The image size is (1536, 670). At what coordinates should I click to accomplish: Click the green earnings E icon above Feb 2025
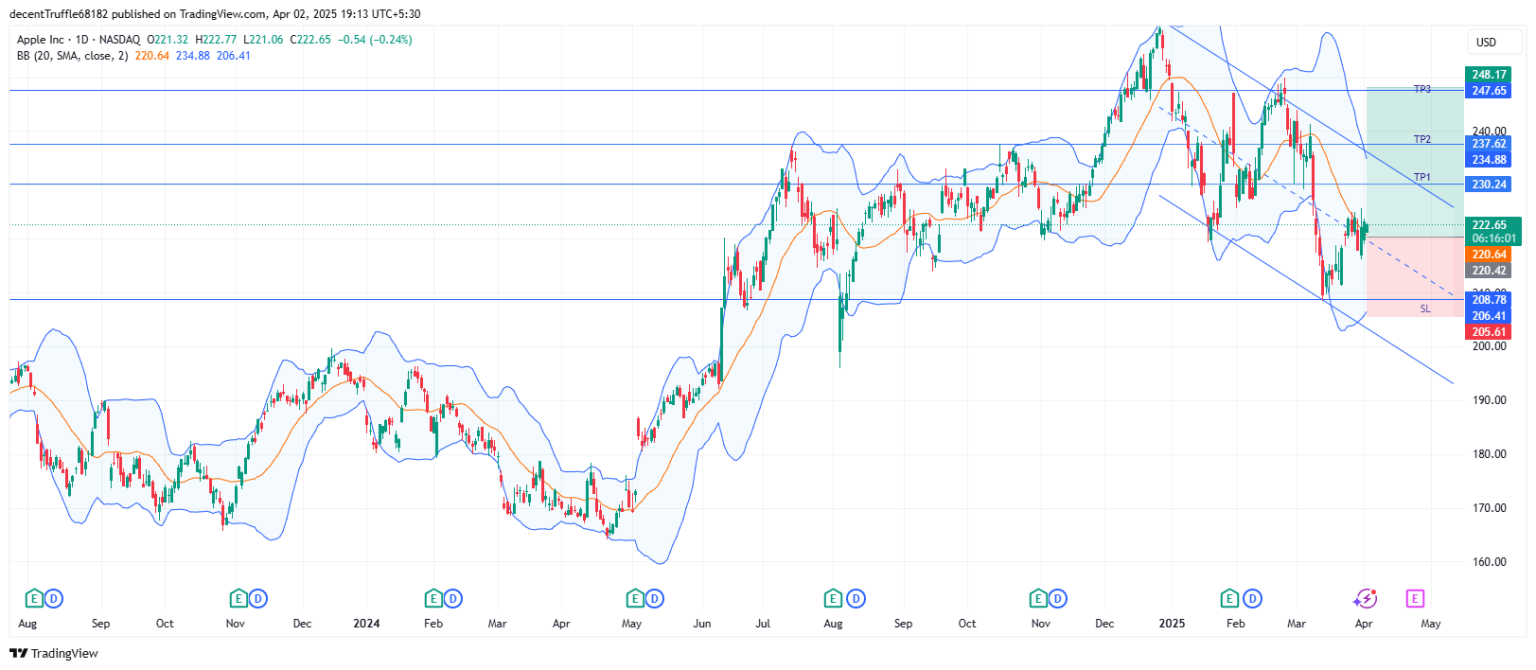pyautogui.click(x=1230, y=599)
